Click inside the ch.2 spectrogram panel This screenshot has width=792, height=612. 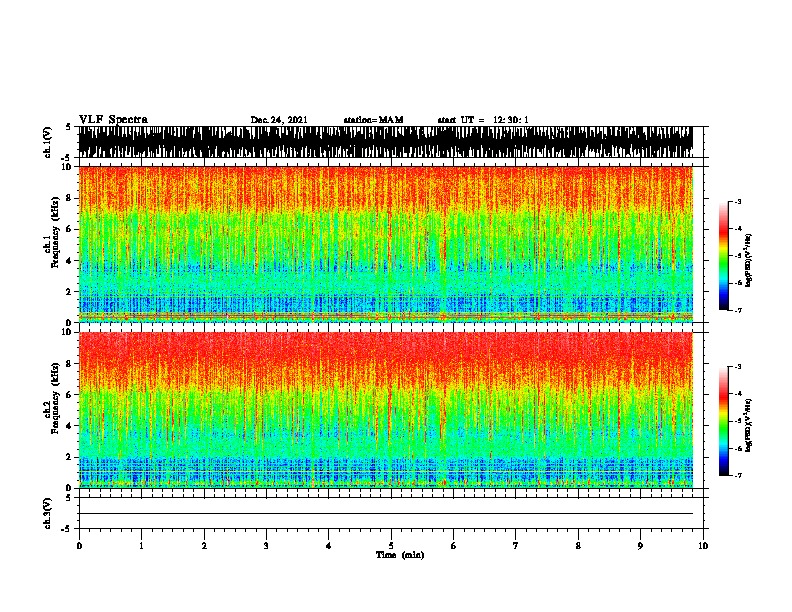click(385, 410)
